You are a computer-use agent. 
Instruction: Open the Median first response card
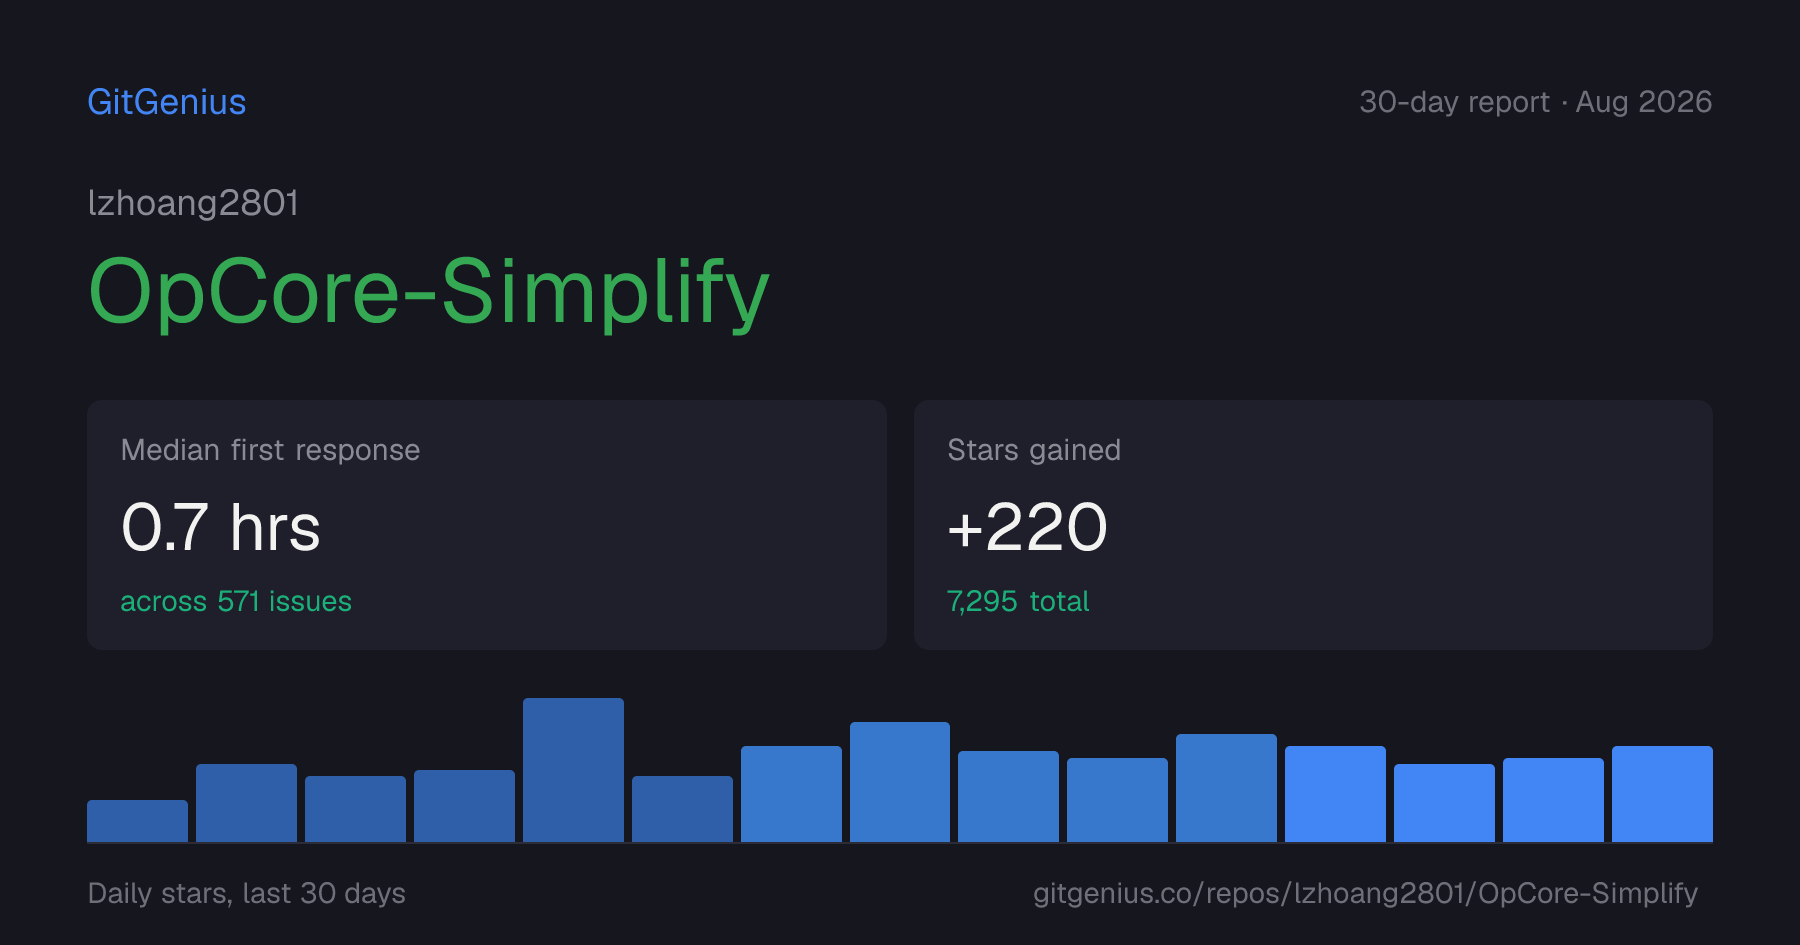point(487,525)
